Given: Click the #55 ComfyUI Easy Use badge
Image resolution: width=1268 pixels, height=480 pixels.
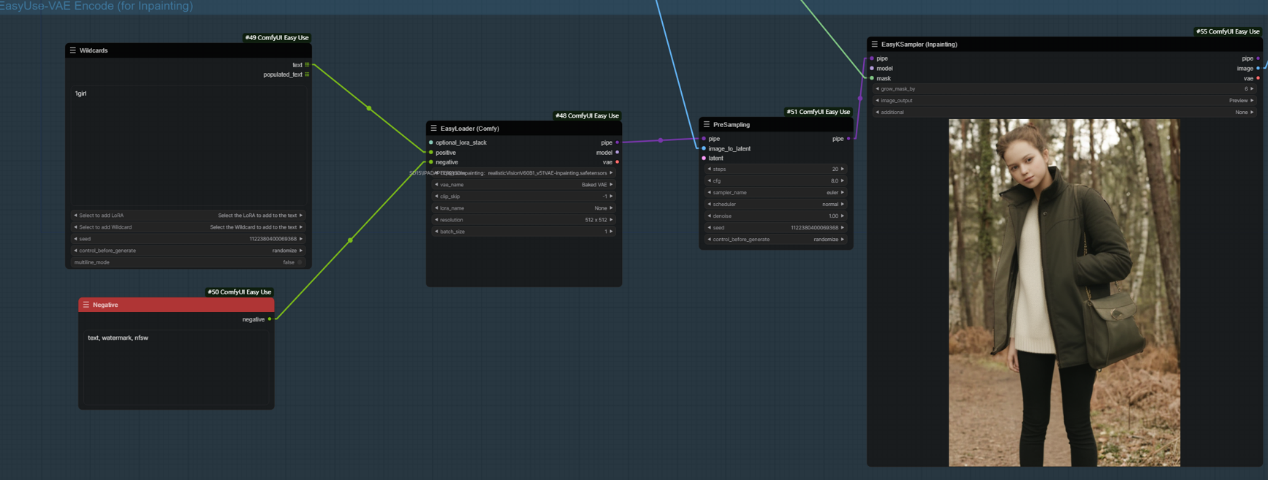Looking at the screenshot, I should 1228,32.
